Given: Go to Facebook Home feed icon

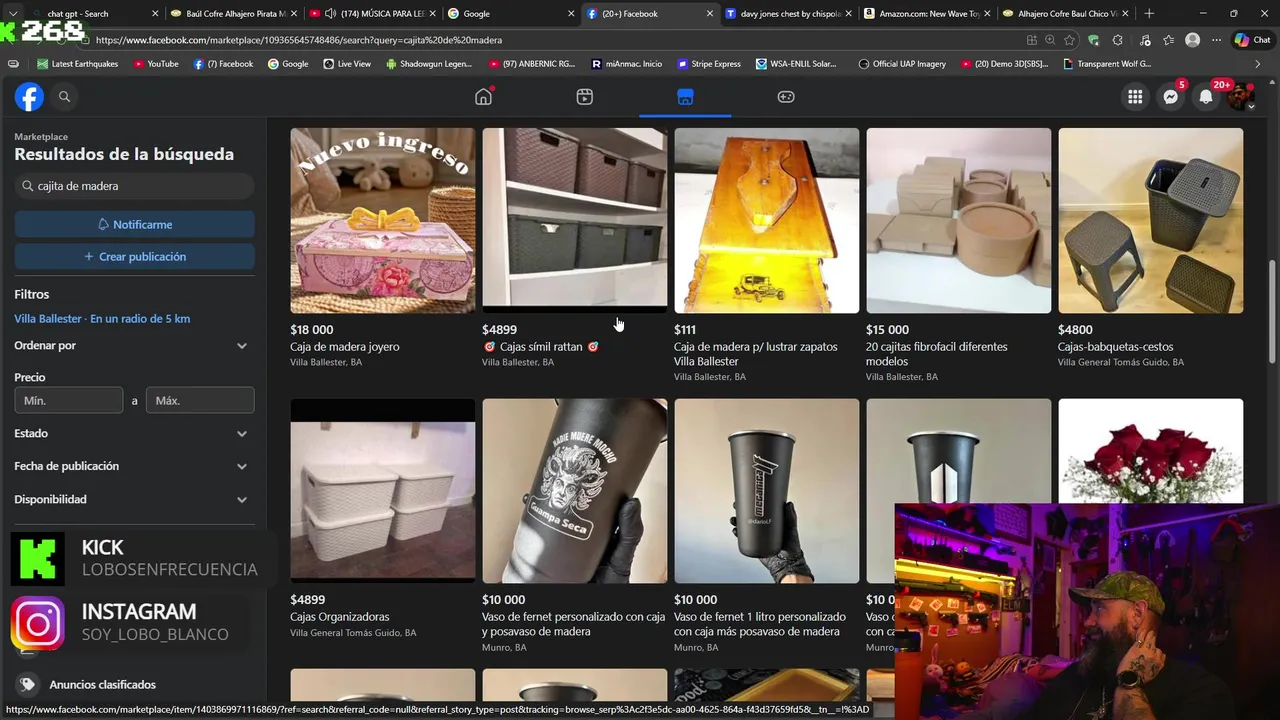Looking at the screenshot, I should 484,97.
